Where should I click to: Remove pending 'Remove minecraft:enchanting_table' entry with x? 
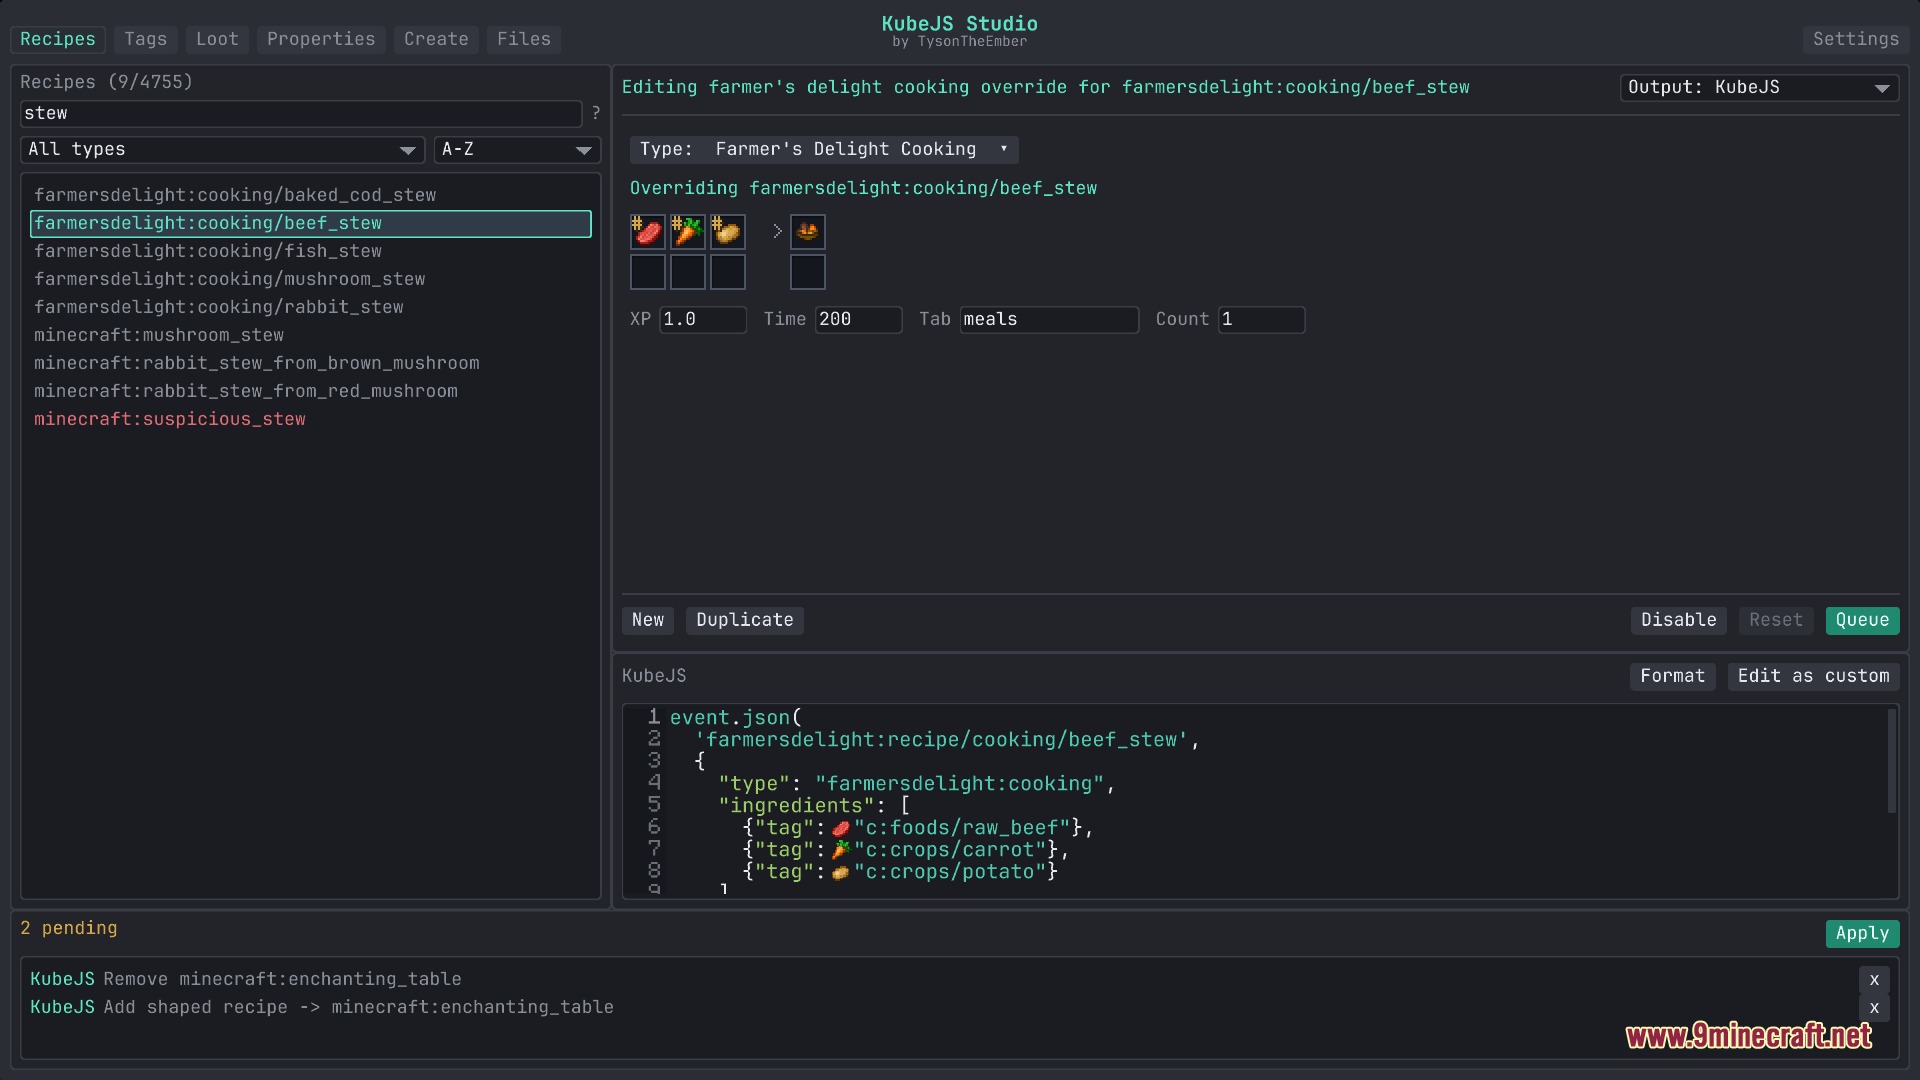(x=1874, y=980)
